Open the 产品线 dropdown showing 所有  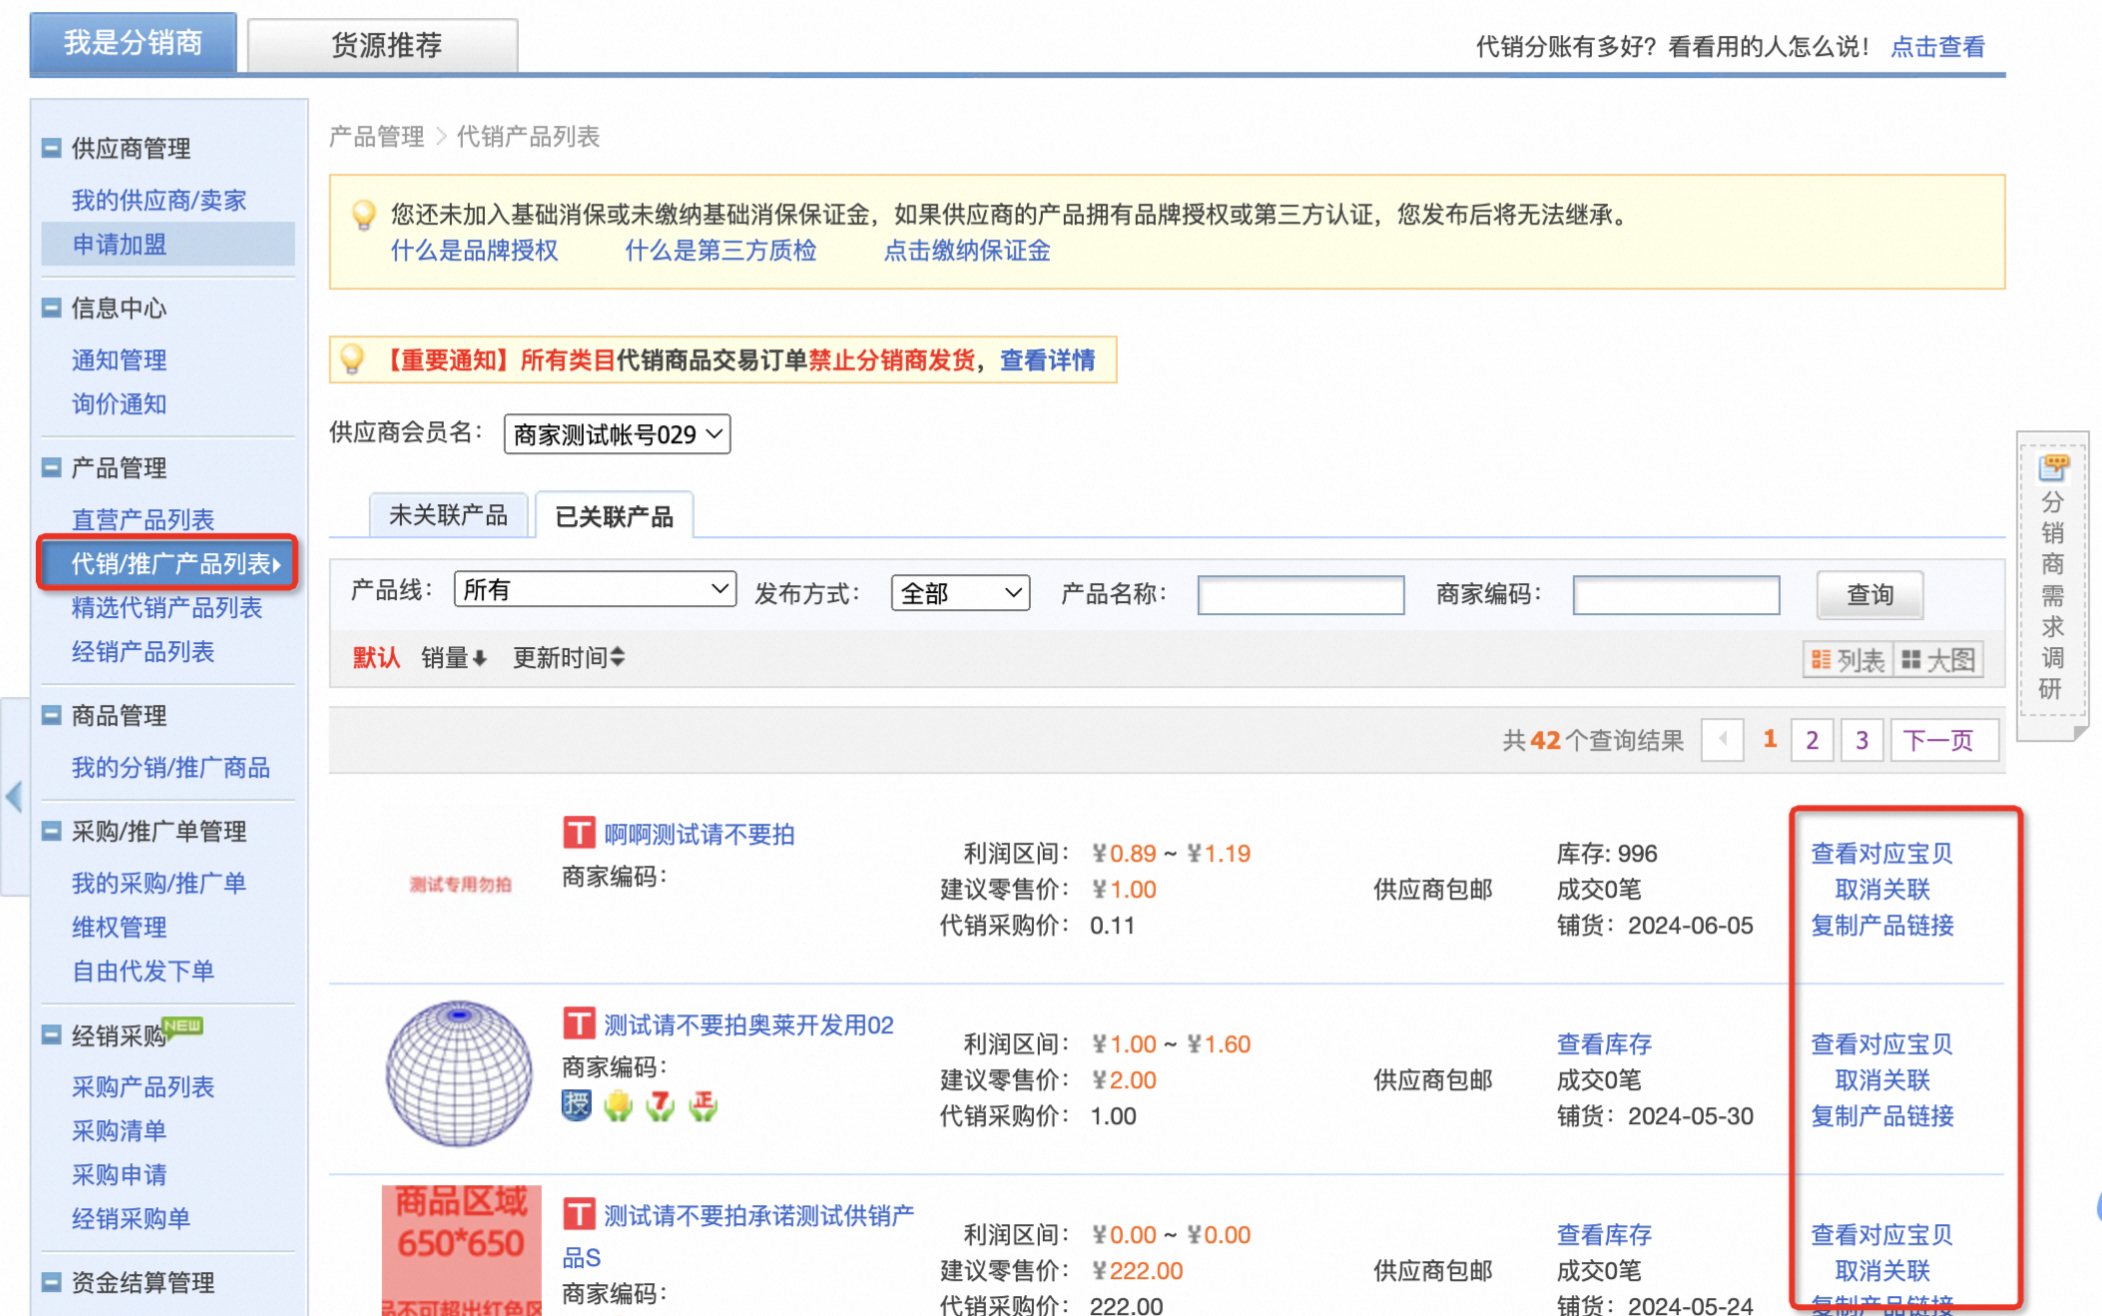coord(595,589)
